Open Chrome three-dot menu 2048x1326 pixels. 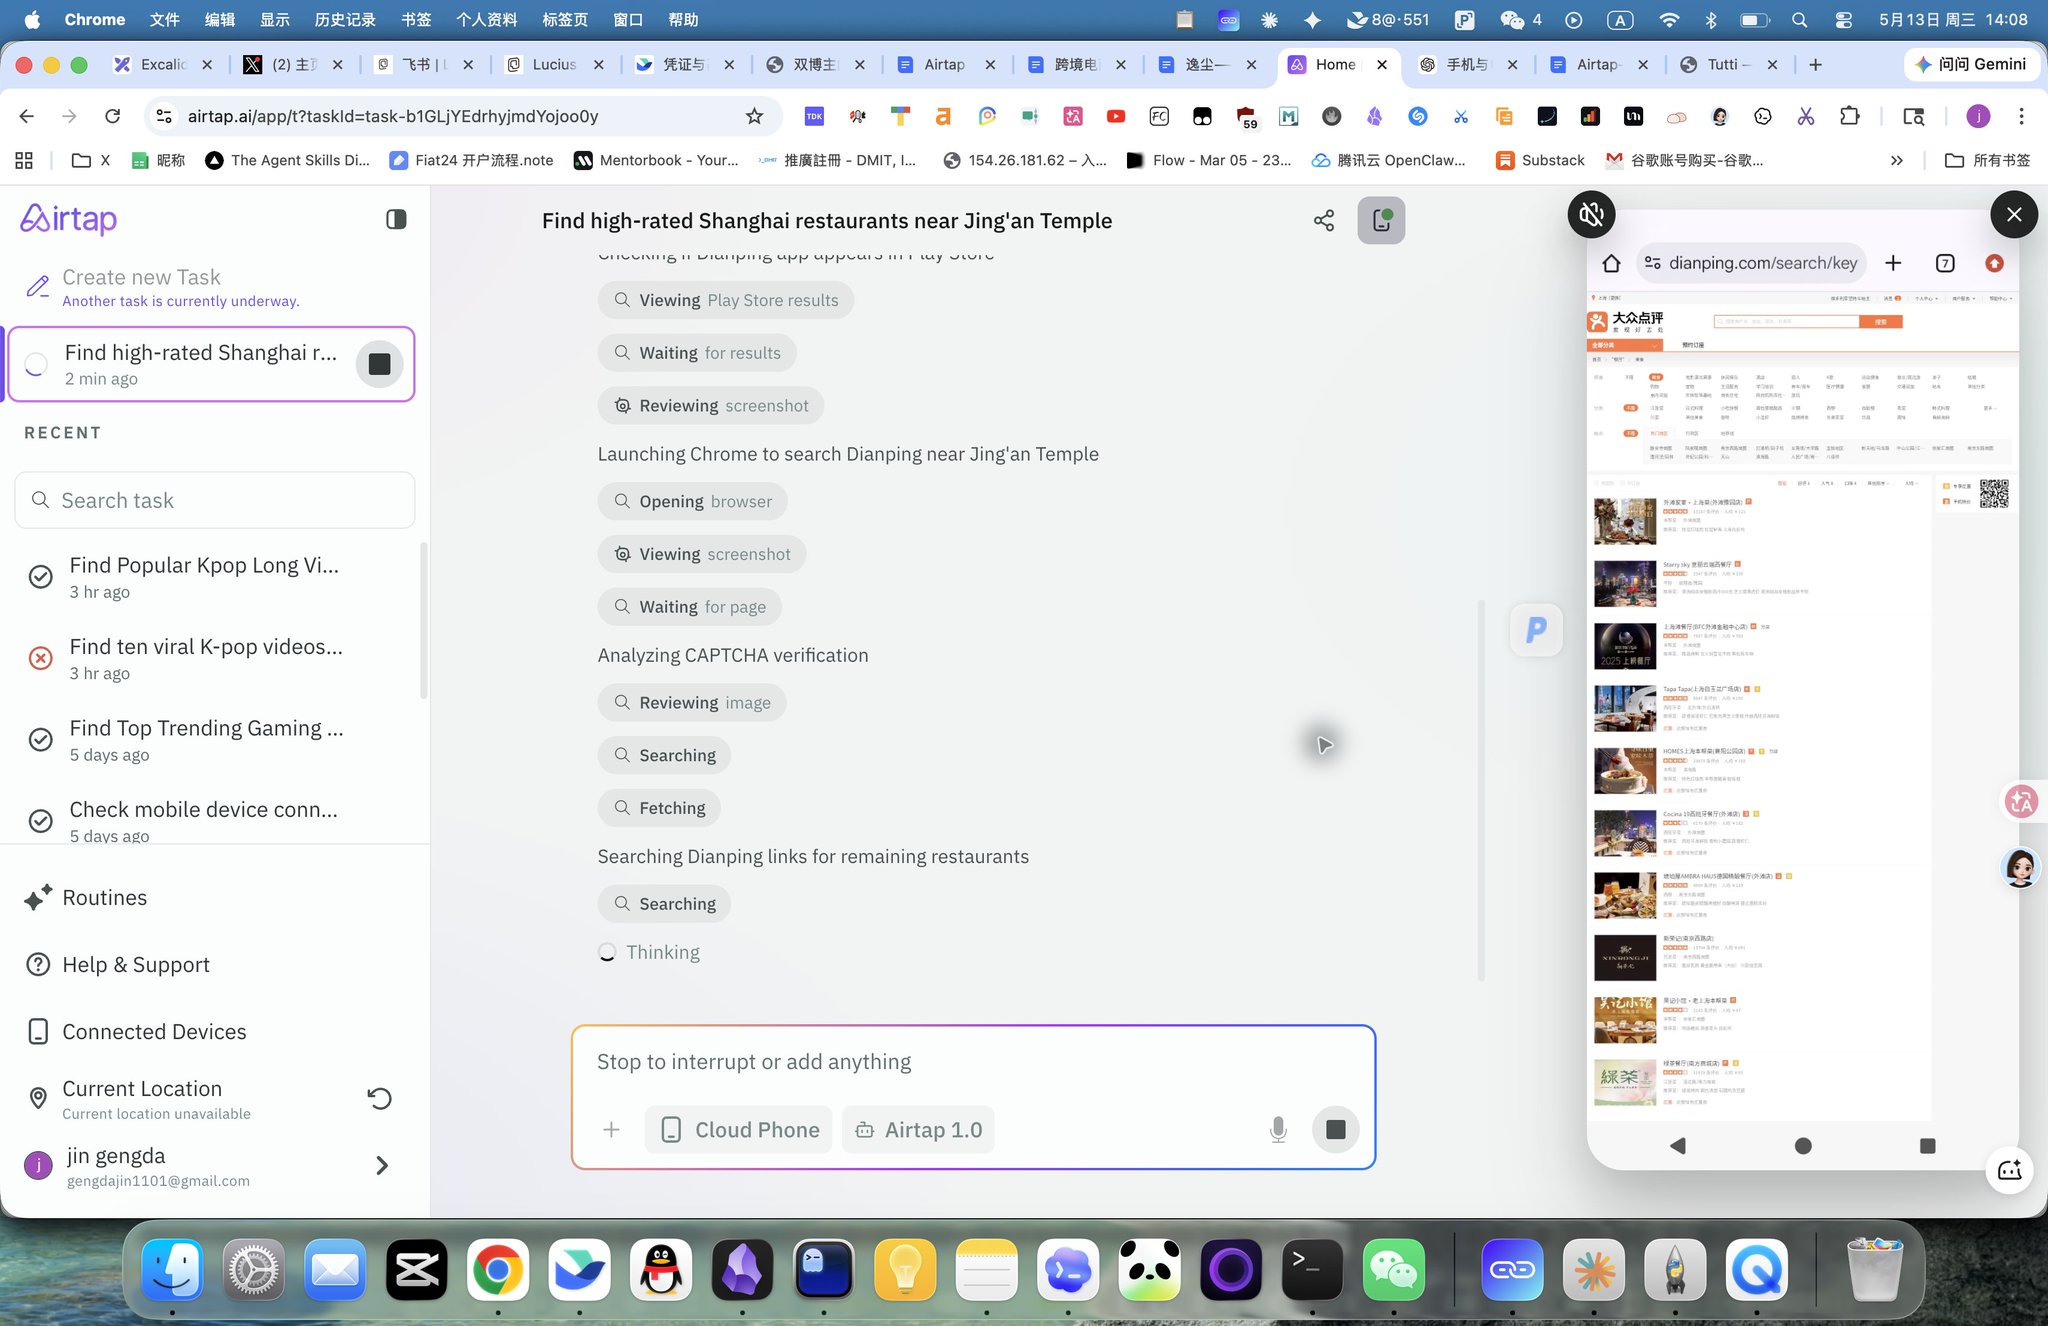2021,116
